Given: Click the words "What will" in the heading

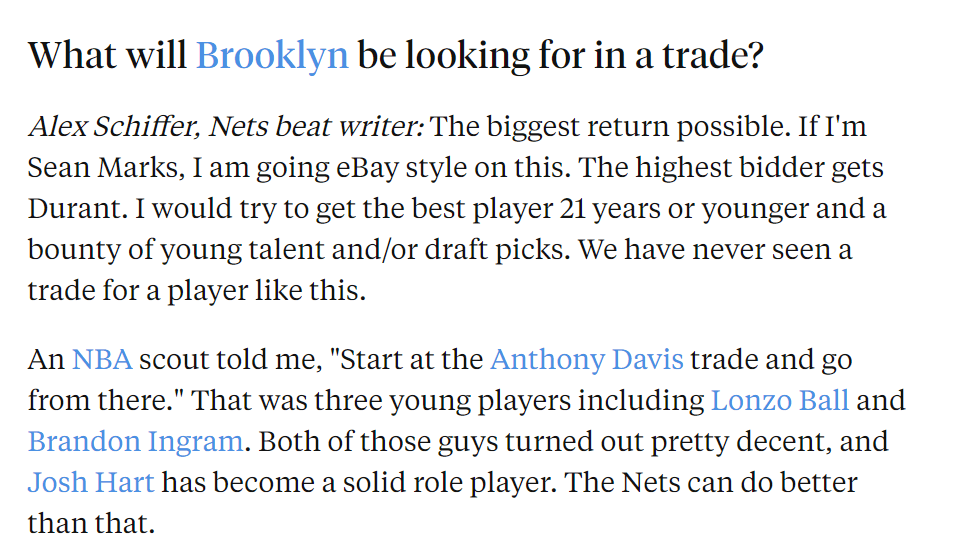Looking at the screenshot, I should pyautogui.click(x=107, y=56).
